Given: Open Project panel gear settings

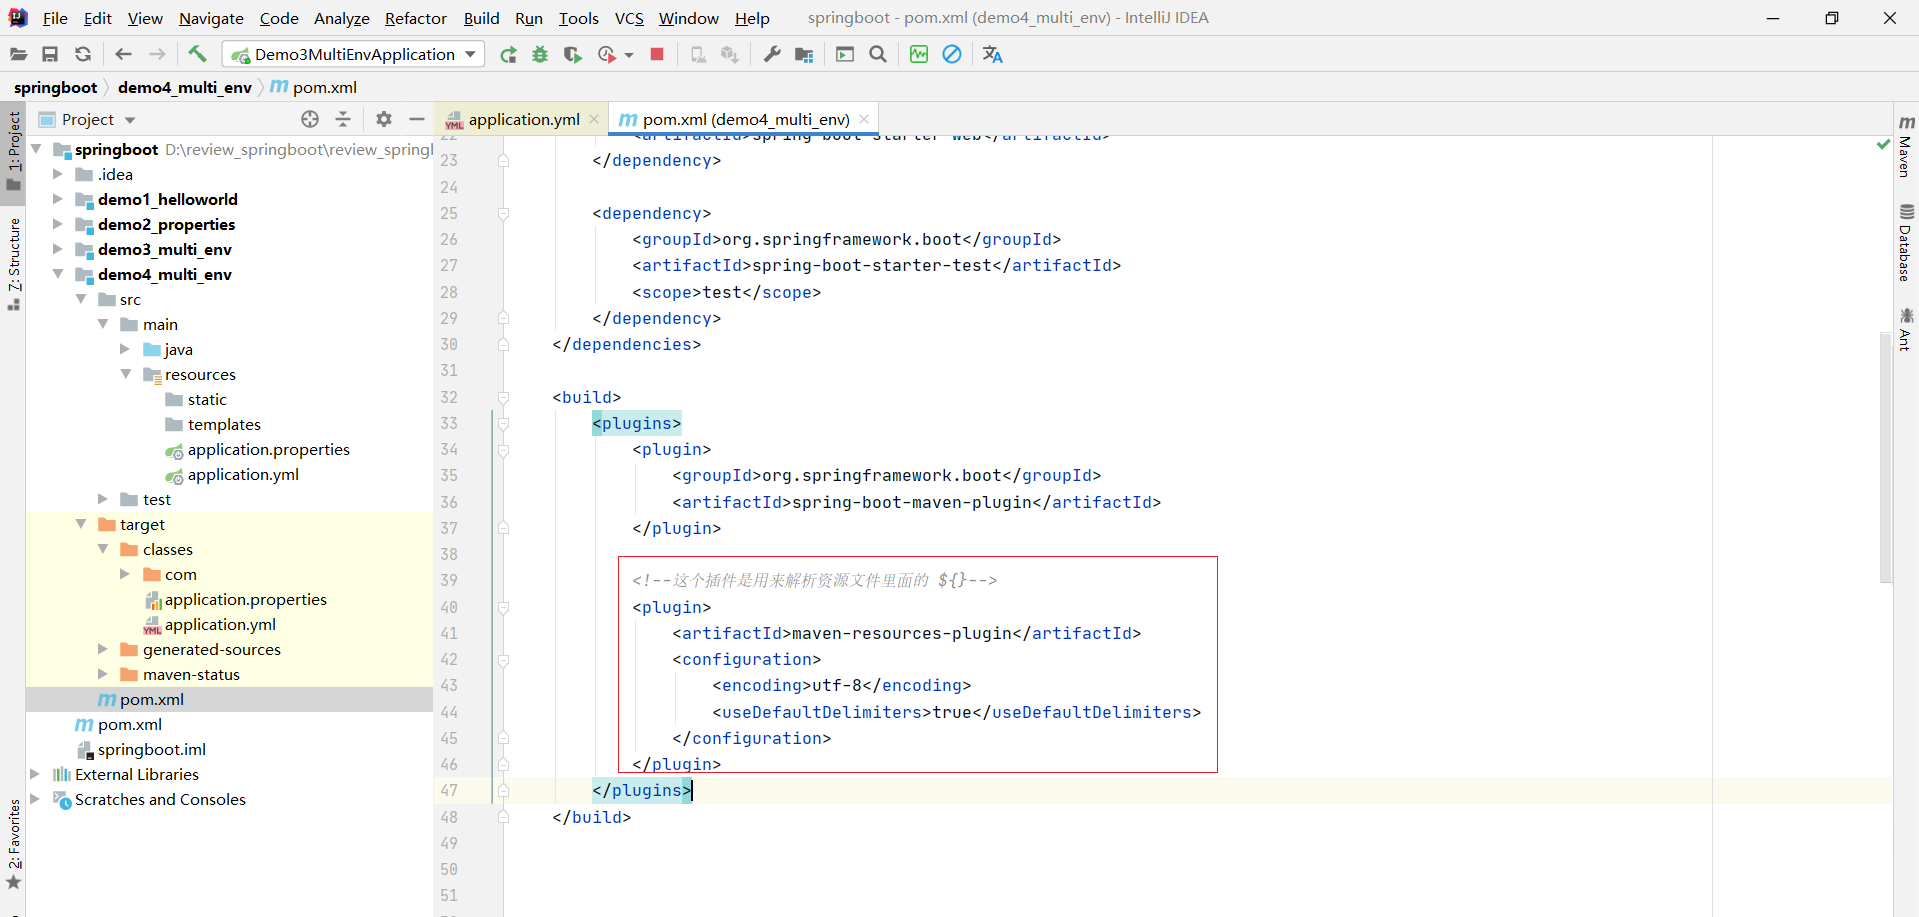Looking at the screenshot, I should point(384,119).
